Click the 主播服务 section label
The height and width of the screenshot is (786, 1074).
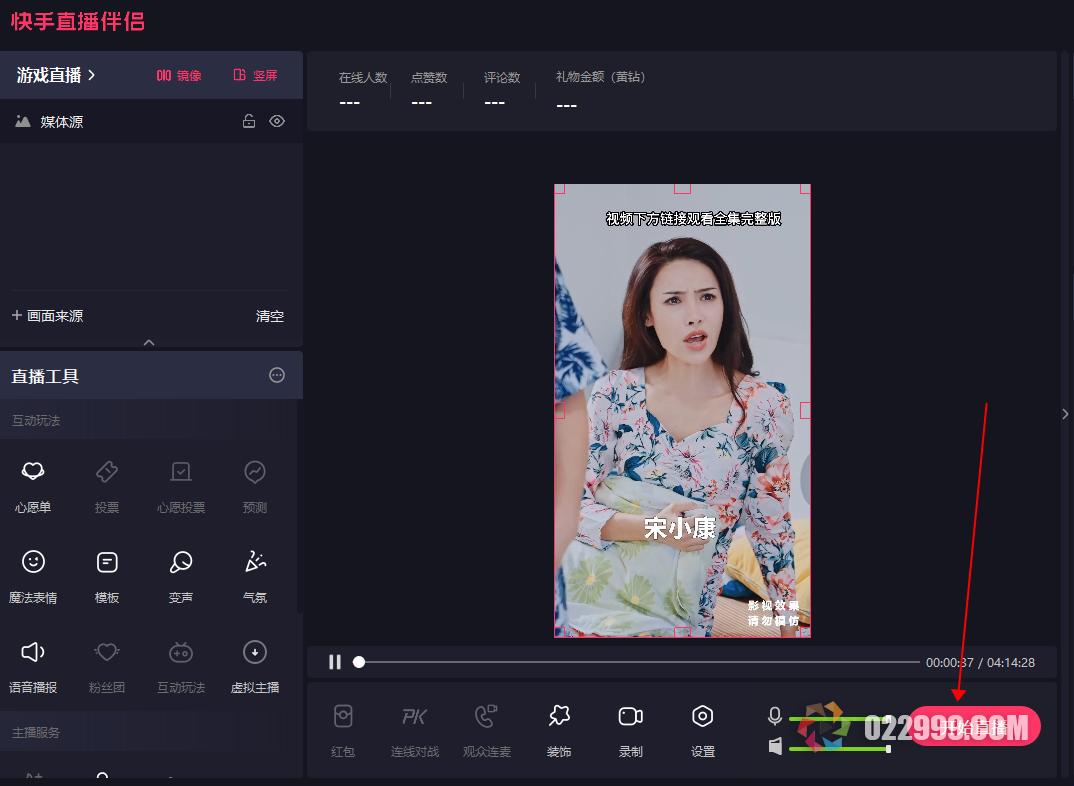(x=36, y=733)
